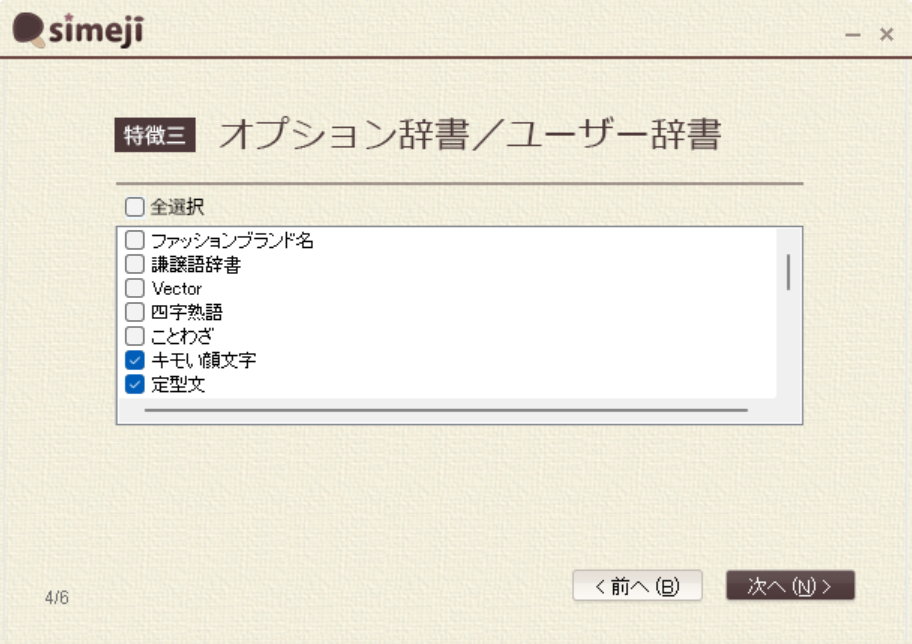Minimize the Simeji installer window
This screenshot has width=912, height=644.
point(853,35)
